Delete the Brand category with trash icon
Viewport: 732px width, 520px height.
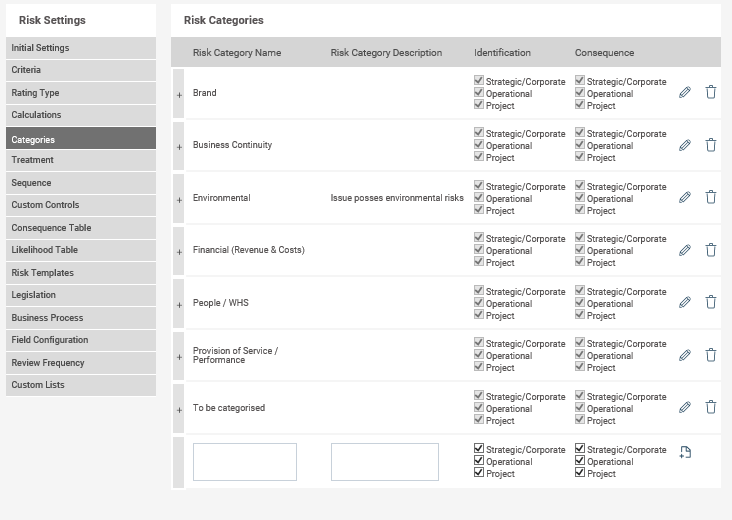pos(711,92)
